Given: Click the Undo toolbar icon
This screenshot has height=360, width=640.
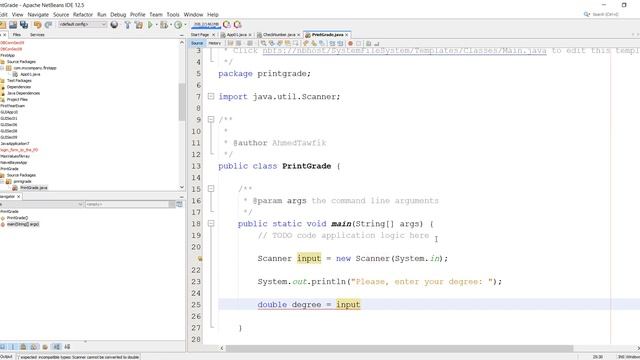Looking at the screenshot, I should pyautogui.click(x=38, y=25).
